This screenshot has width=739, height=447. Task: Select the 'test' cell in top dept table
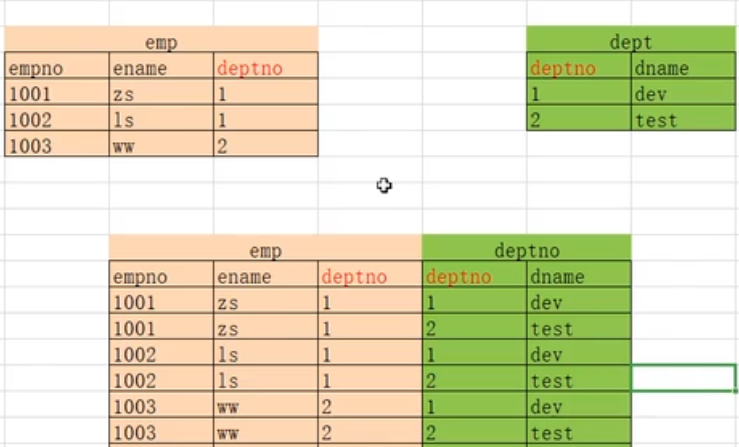click(x=683, y=120)
